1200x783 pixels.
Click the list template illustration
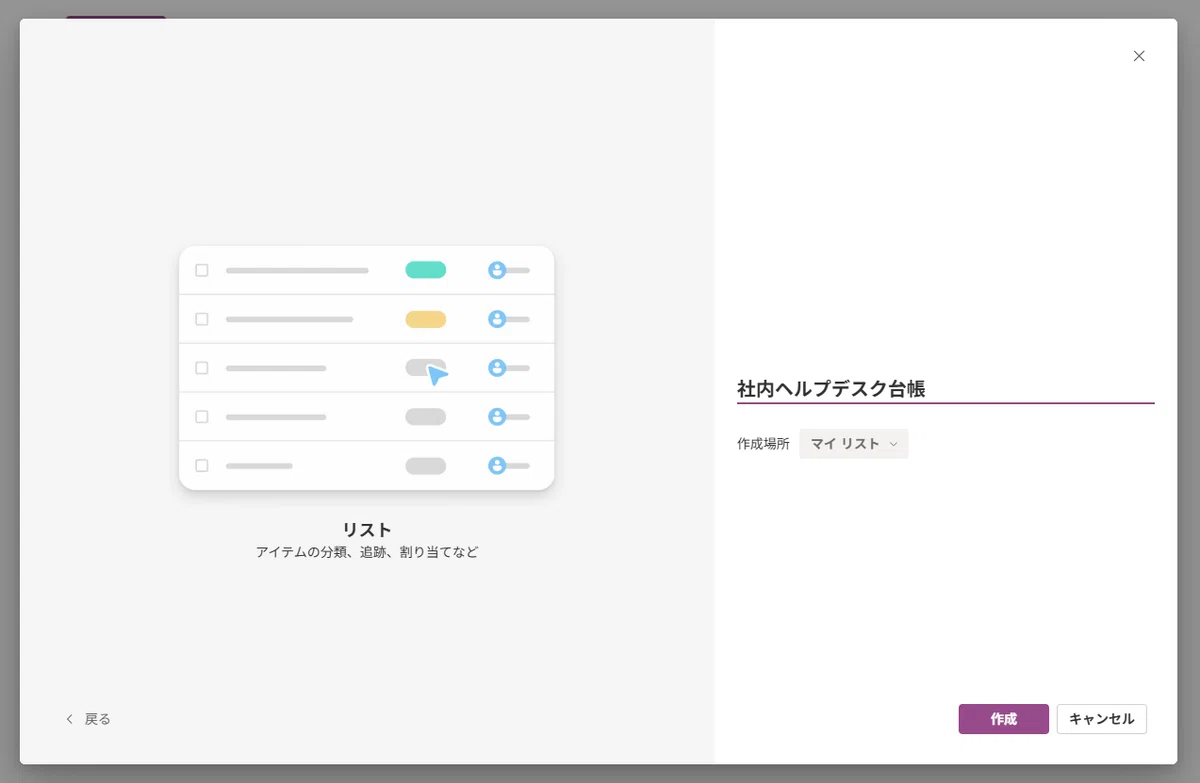tap(366, 368)
